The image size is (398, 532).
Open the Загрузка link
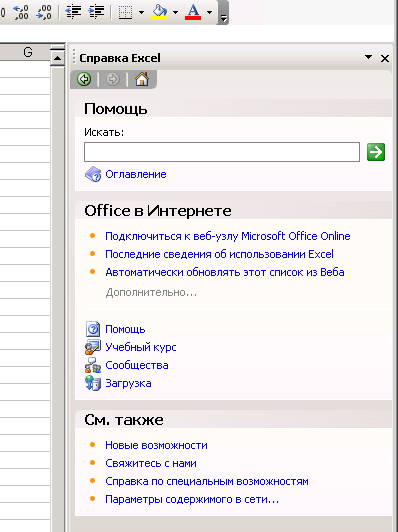[128, 383]
